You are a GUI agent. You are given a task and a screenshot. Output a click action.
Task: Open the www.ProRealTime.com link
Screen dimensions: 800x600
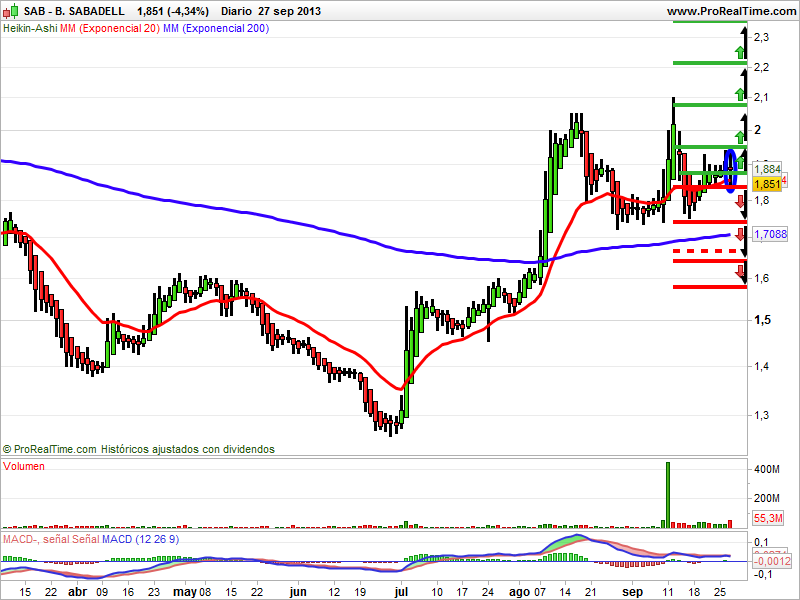[x=731, y=11]
